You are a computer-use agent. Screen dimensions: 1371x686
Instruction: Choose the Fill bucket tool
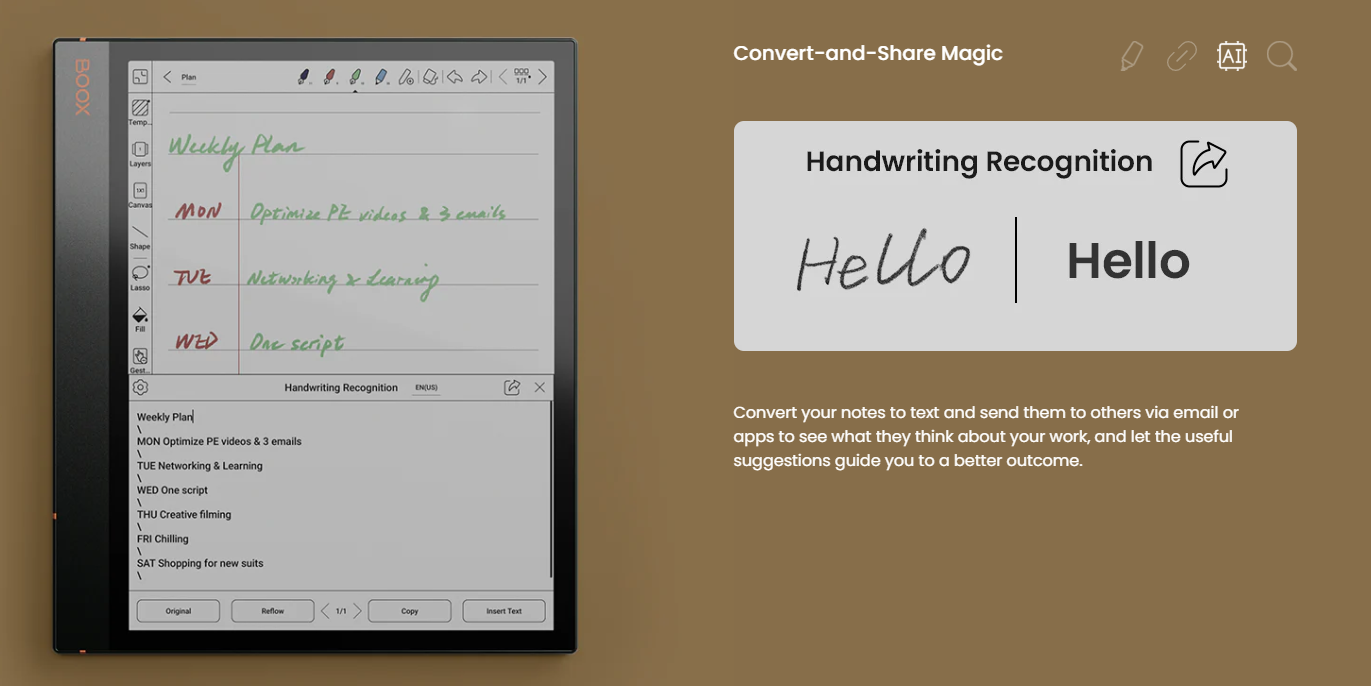(x=140, y=315)
